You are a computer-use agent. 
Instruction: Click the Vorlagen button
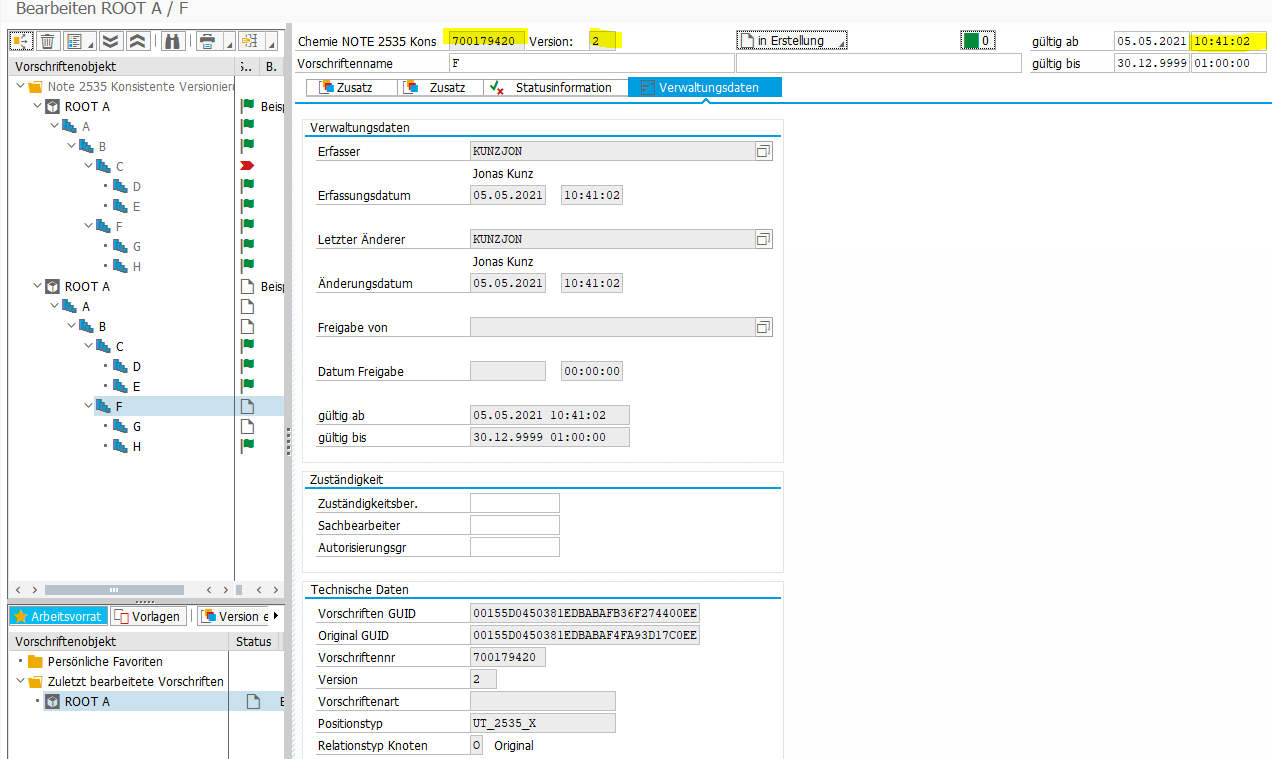coord(150,616)
